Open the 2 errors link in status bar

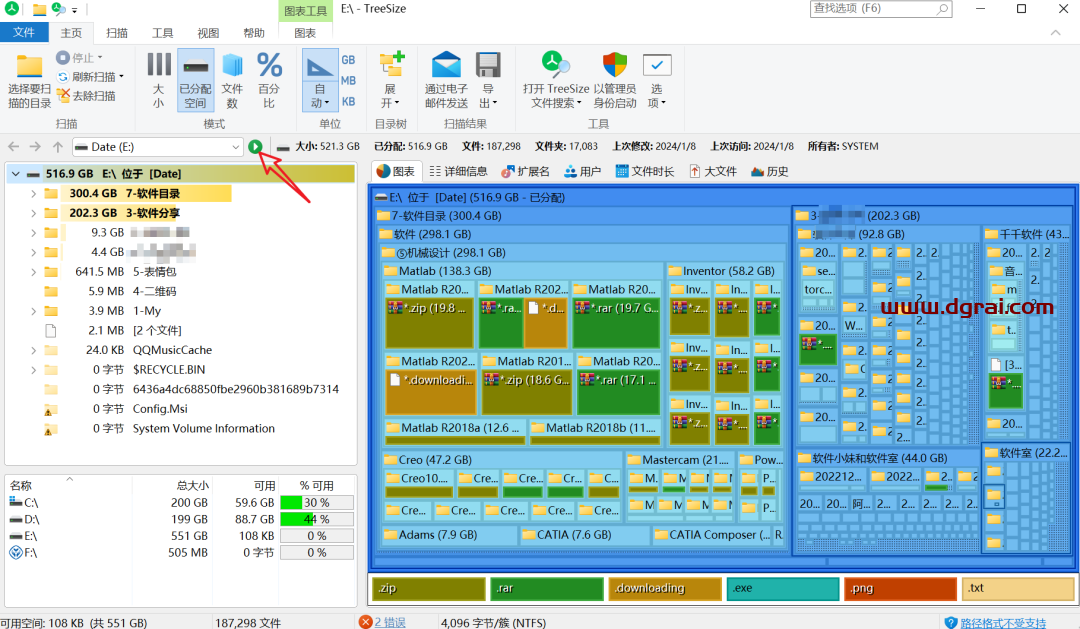click(x=390, y=622)
